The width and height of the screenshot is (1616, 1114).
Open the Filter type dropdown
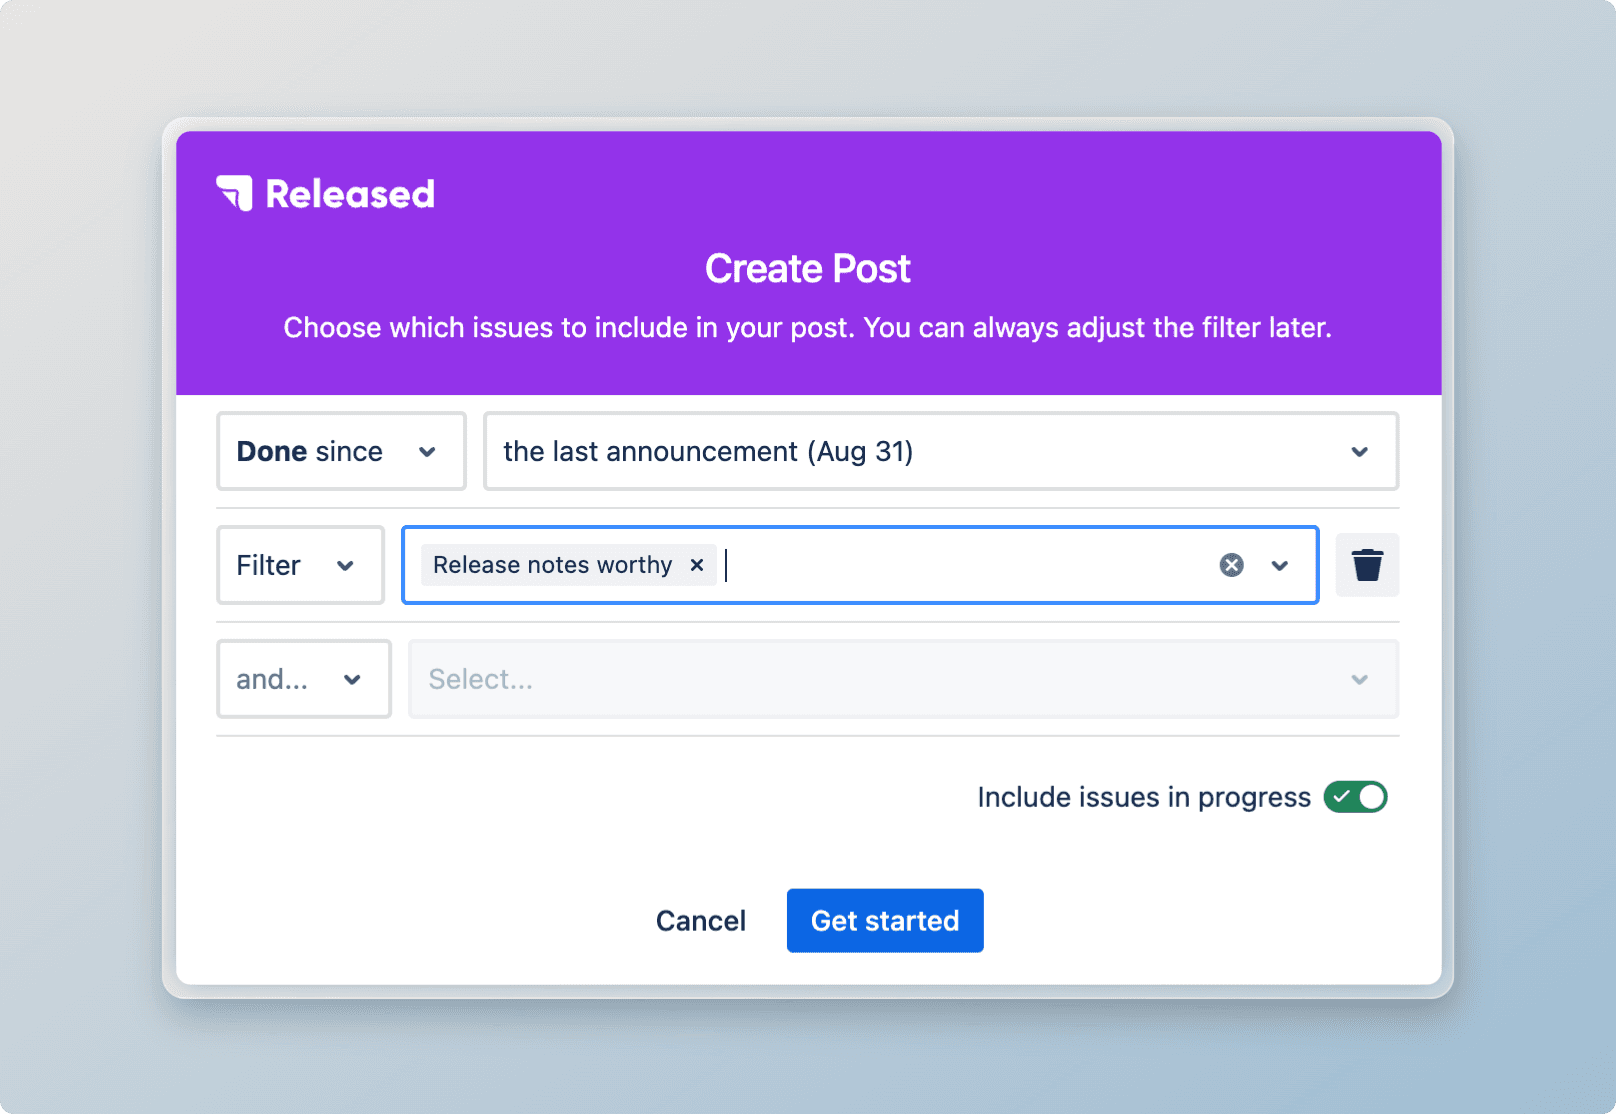[300, 565]
